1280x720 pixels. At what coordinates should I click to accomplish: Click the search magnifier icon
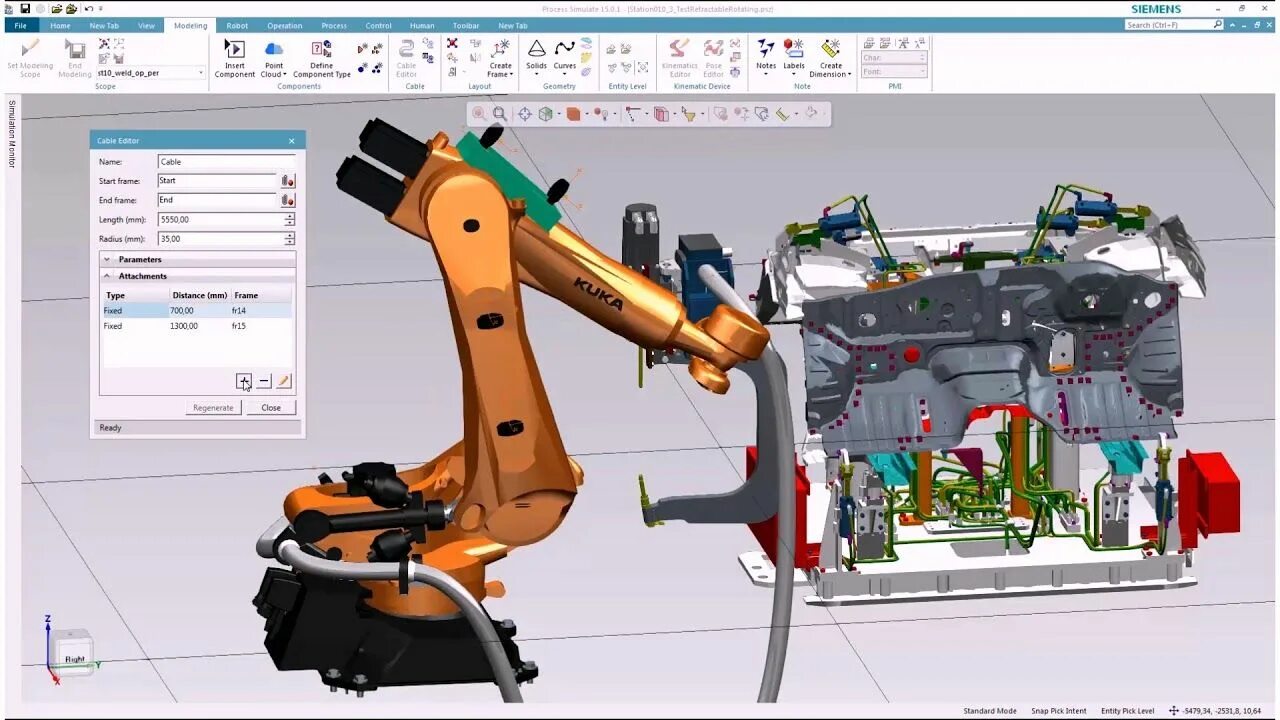click(1217, 24)
